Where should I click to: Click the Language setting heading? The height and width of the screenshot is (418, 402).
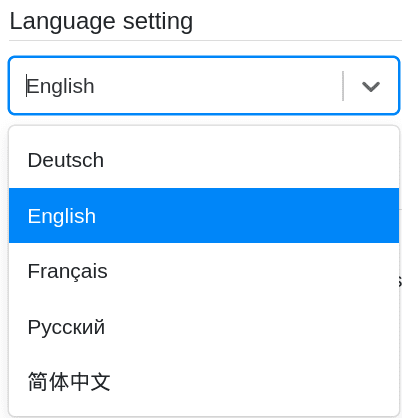coord(101,22)
